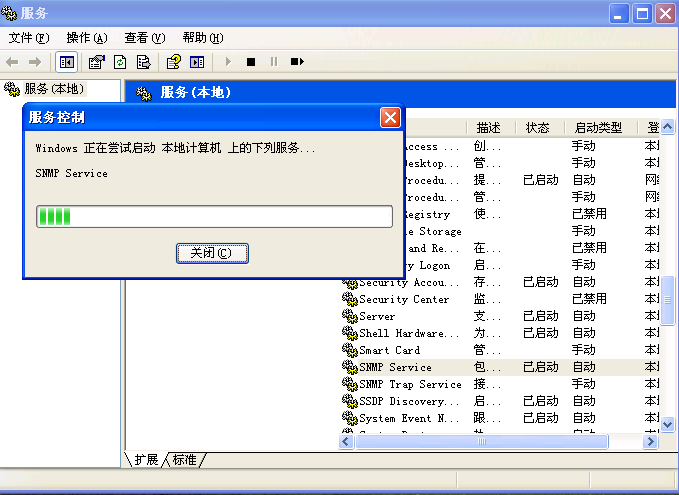Select the SNMP Trap Service row name

coord(411,384)
